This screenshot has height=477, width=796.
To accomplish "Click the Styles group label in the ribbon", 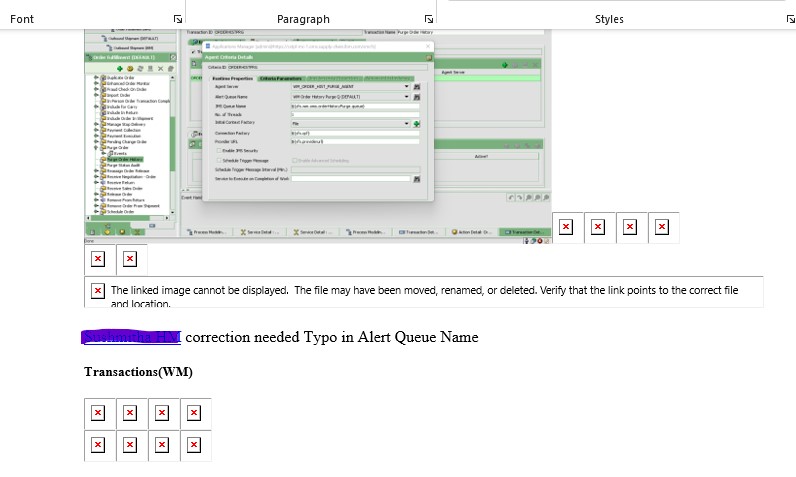I will point(609,19).
